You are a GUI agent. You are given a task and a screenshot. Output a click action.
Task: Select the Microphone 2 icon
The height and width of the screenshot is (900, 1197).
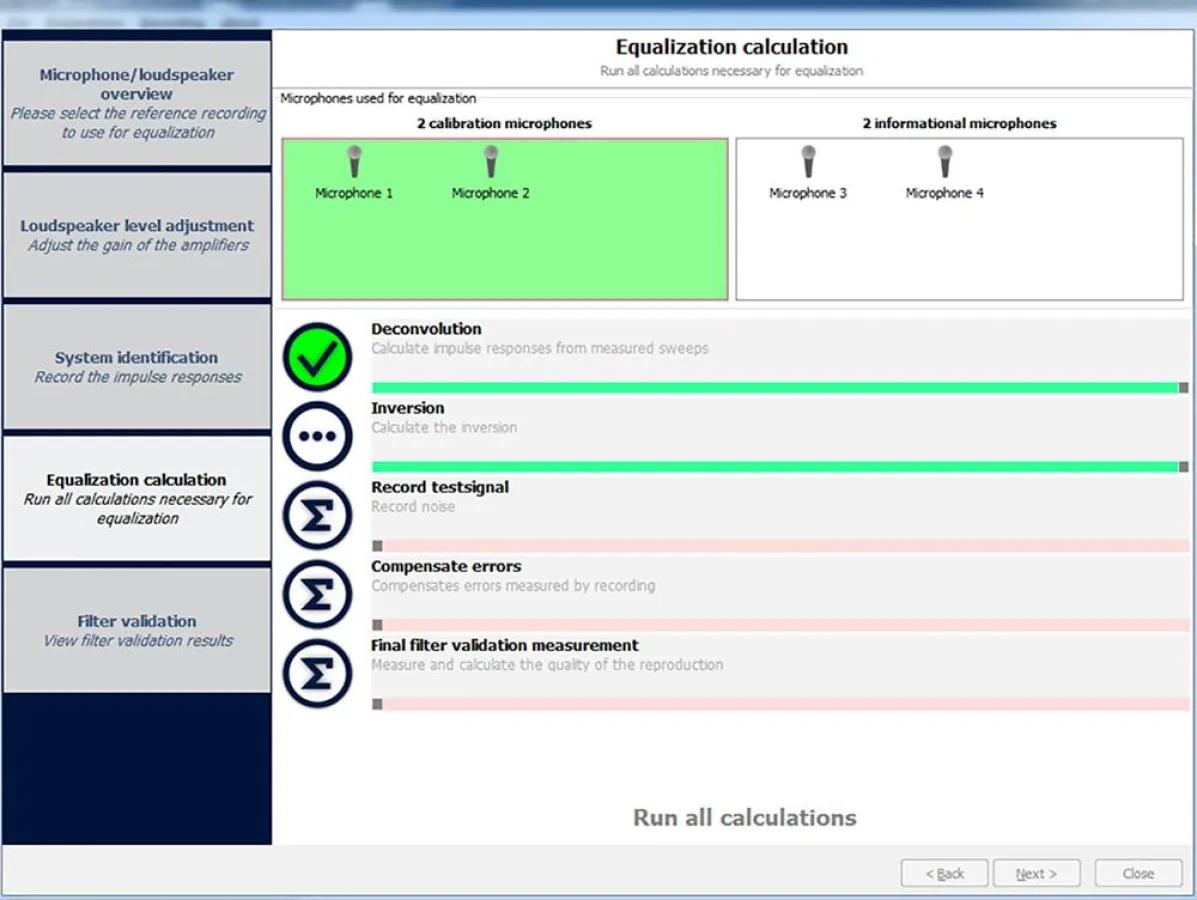tap(491, 162)
